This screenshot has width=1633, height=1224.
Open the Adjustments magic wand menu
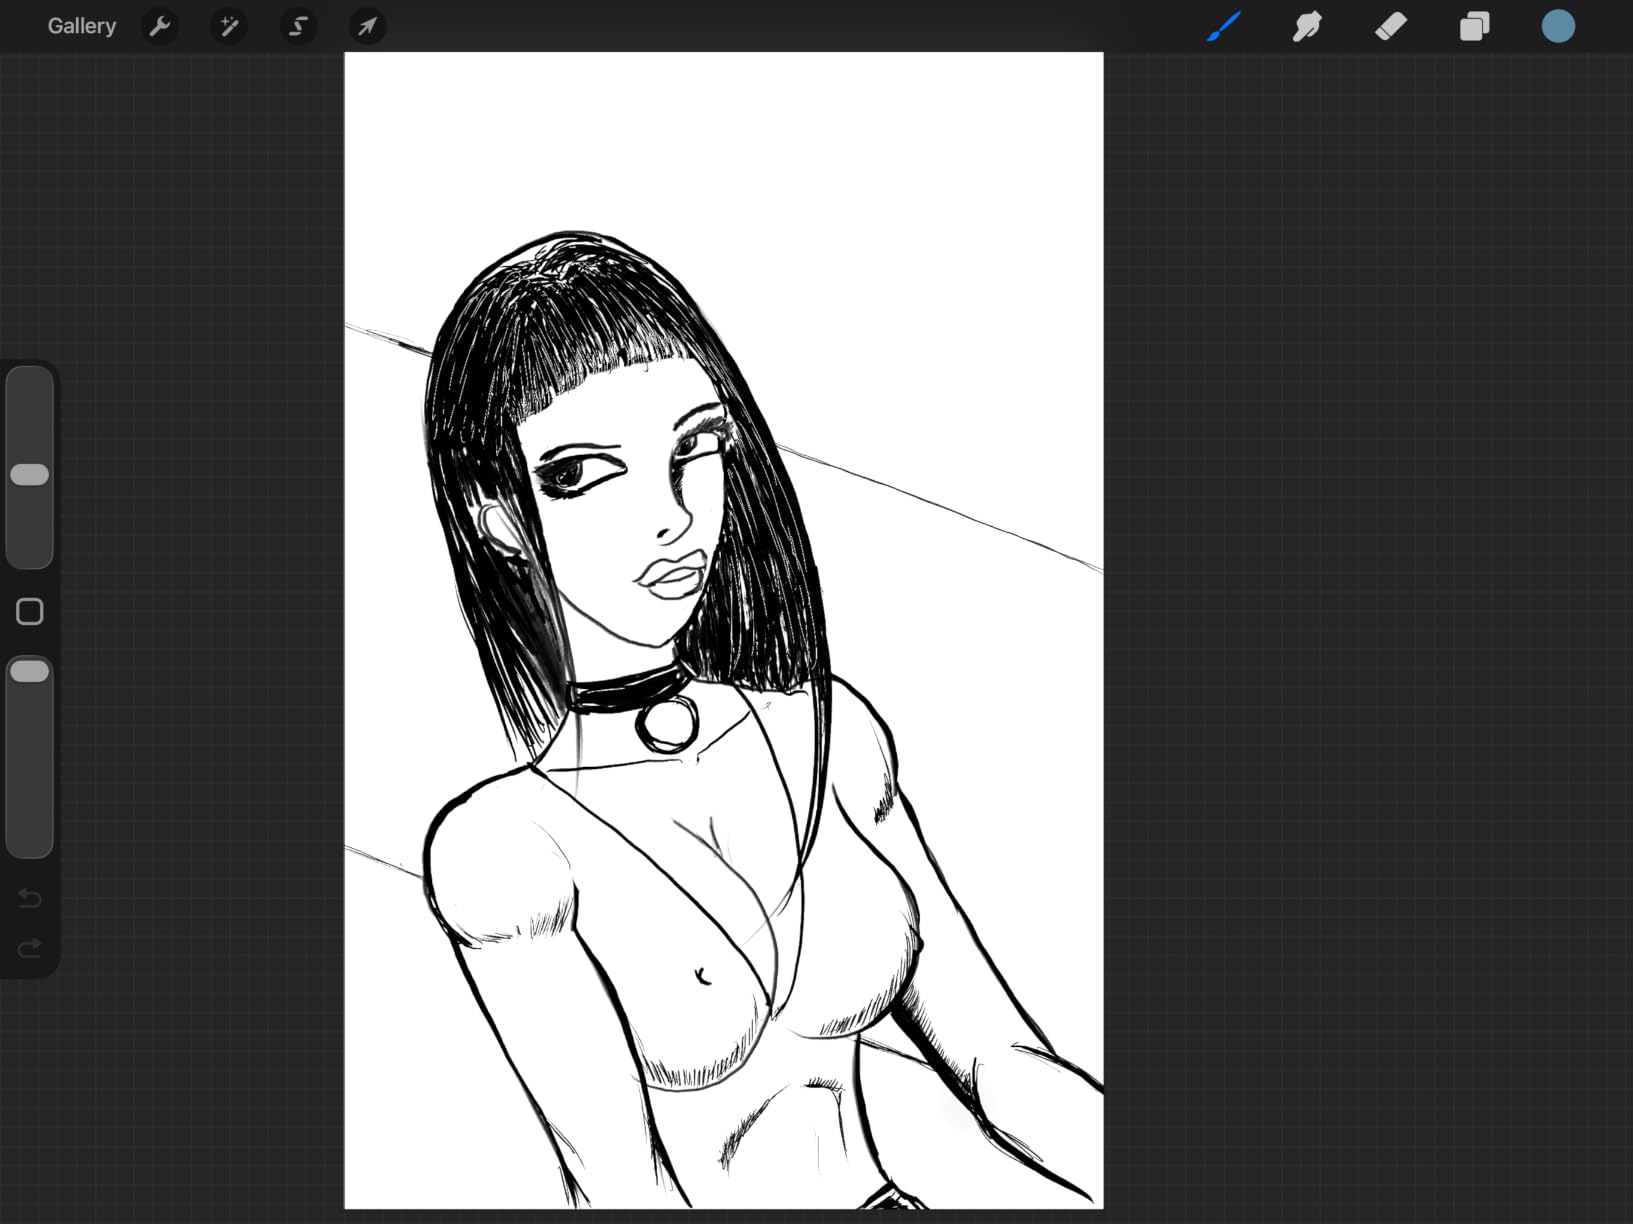(229, 26)
